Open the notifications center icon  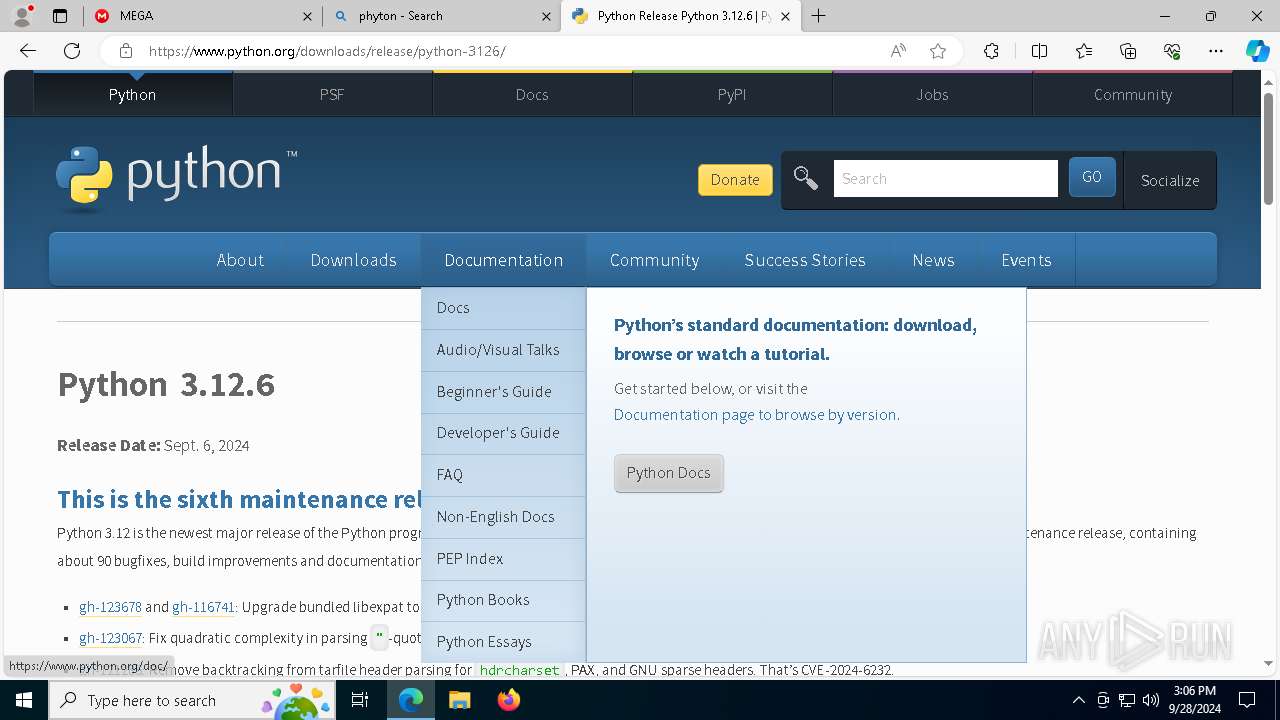pos(1247,700)
